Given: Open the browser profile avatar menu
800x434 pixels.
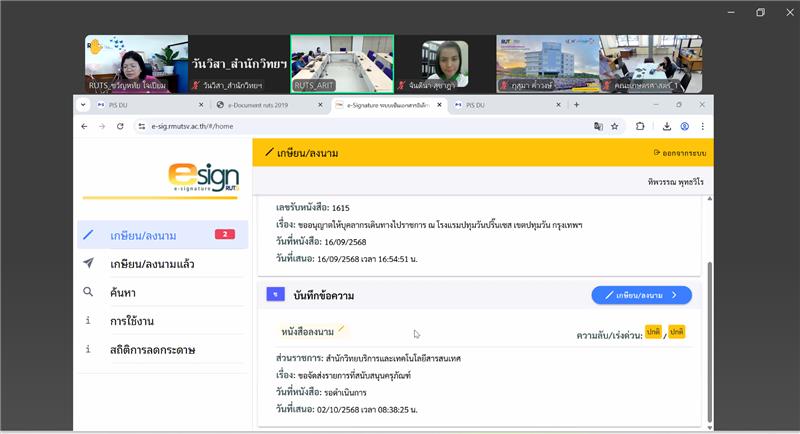Looking at the screenshot, I should coord(685,126).
